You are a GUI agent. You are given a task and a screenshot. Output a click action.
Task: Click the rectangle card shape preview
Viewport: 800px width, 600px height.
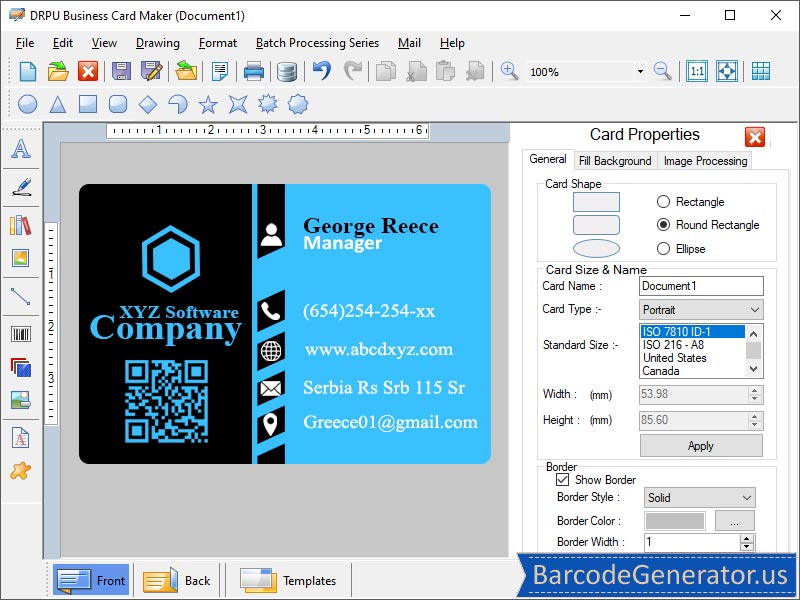click(596, 202)
